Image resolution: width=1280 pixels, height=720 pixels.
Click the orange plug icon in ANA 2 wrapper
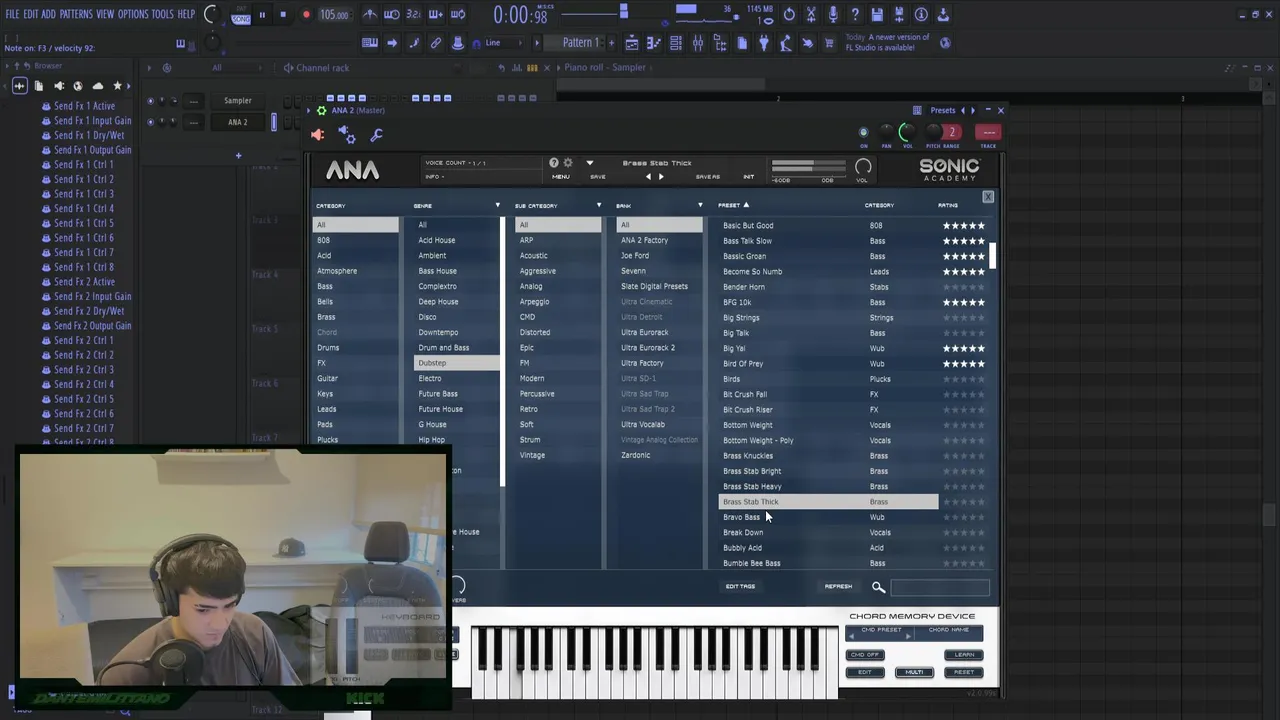318,135
